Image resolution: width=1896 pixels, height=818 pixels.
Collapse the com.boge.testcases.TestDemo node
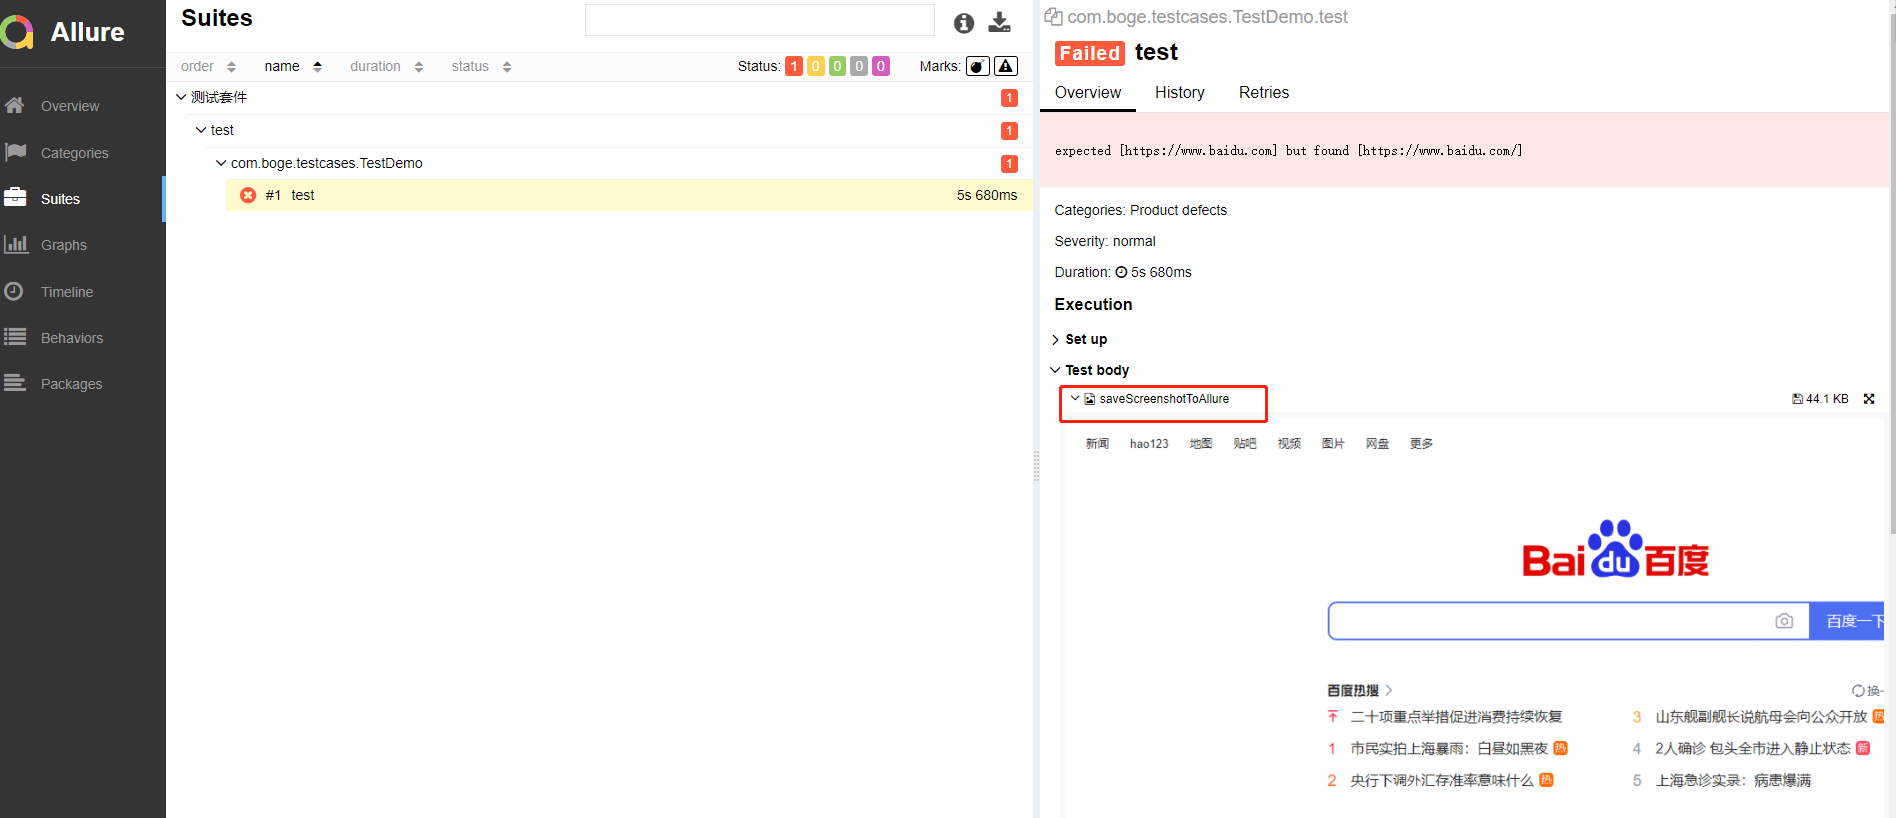[x=221, y=163]
